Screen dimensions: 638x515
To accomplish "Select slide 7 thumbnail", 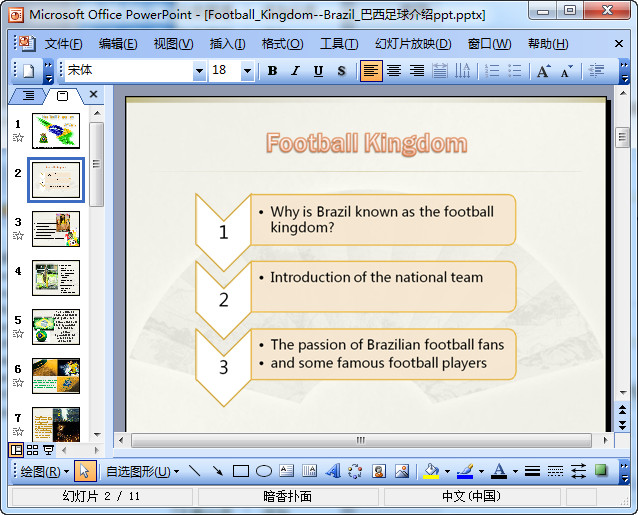I will (56, 424).
